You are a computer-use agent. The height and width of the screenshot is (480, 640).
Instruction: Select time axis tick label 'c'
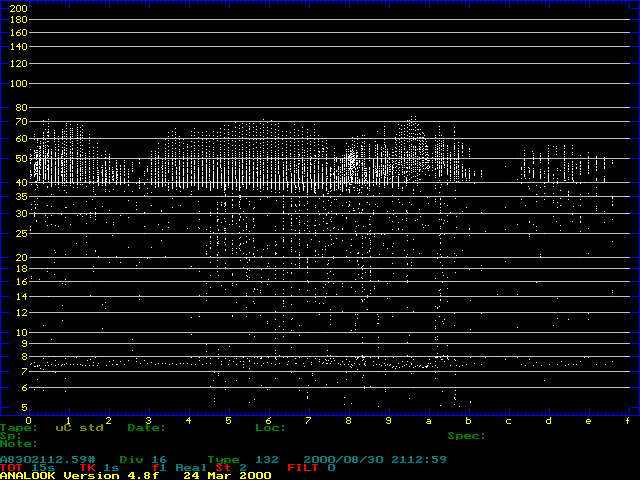509,421
